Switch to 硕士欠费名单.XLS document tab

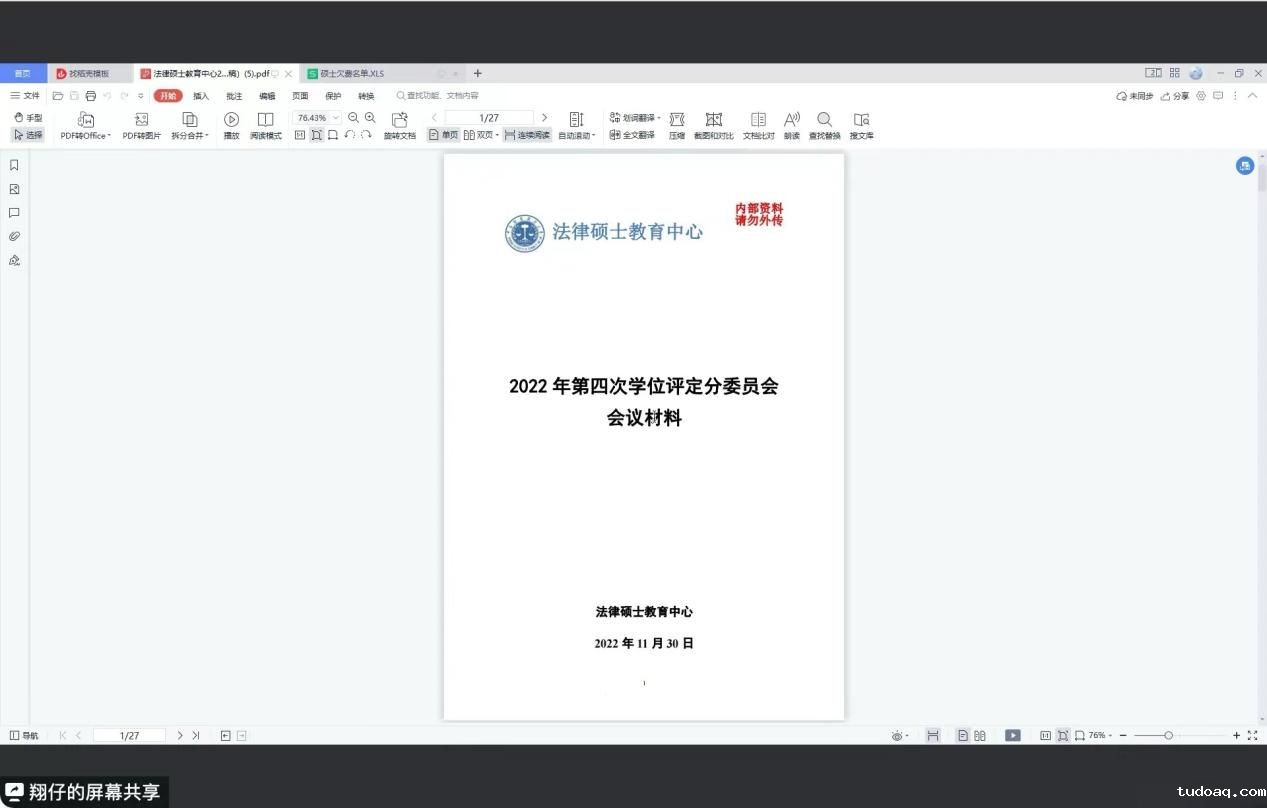click(351, 74)
